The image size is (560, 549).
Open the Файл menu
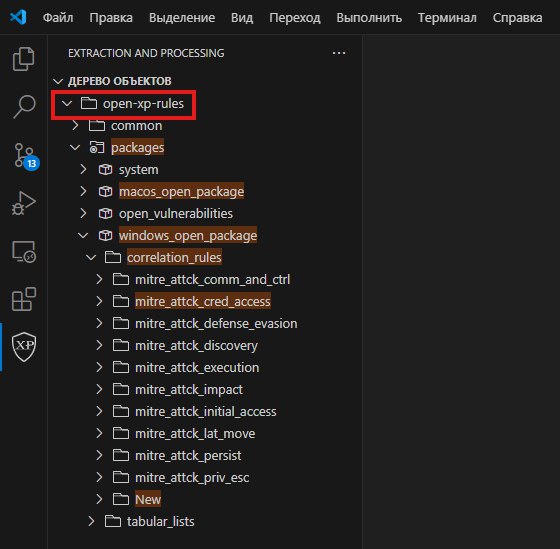pos(58,18)
